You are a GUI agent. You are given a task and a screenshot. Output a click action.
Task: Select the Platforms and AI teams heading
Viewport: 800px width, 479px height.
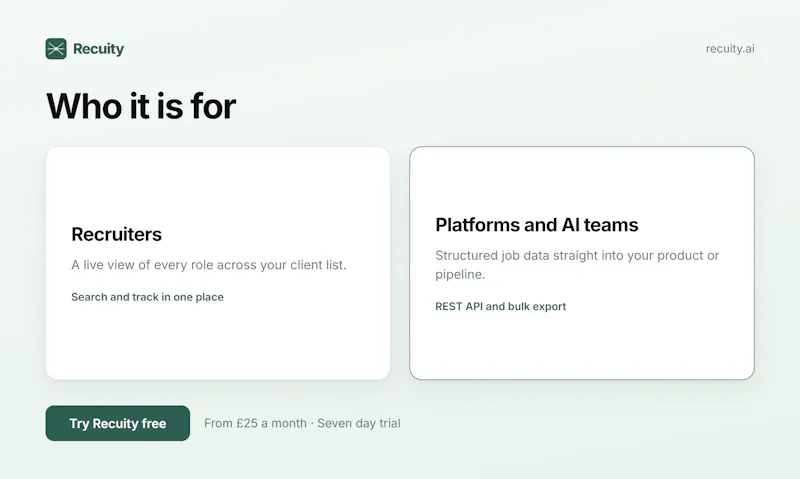(x=536, y=225)
